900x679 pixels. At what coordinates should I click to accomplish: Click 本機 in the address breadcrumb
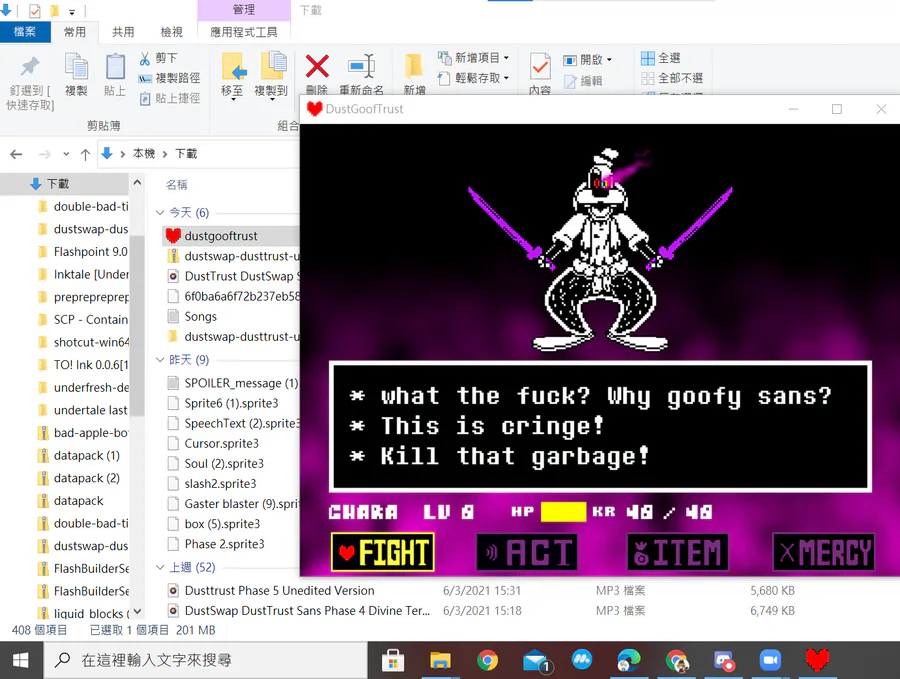coord(144,154)
